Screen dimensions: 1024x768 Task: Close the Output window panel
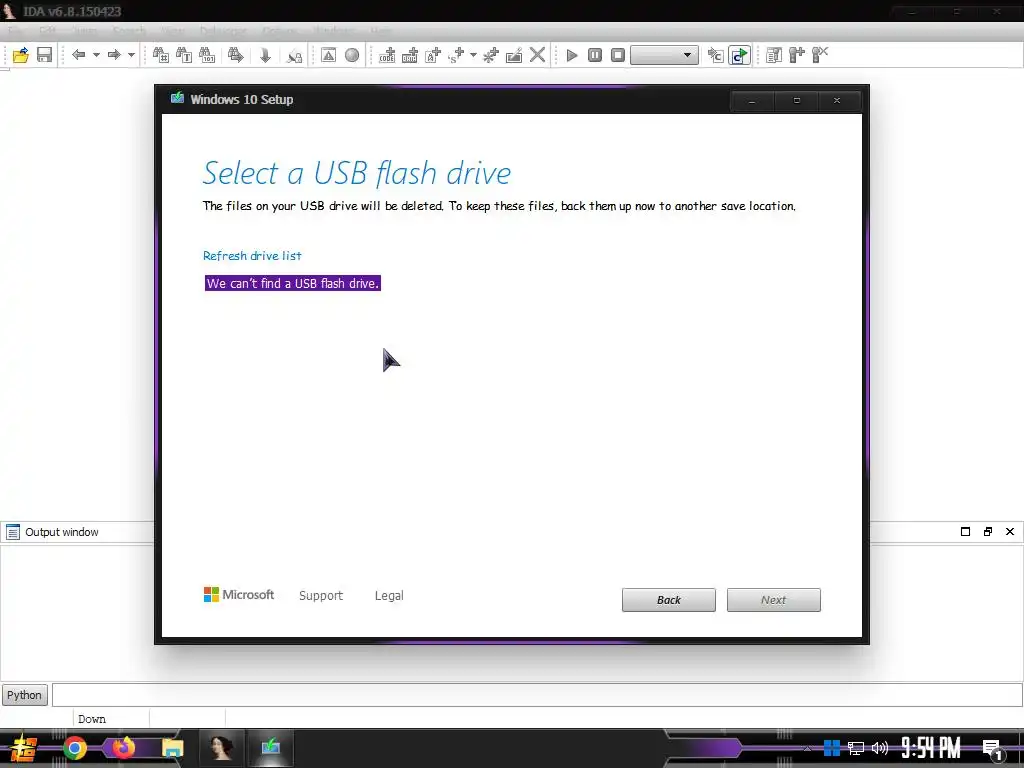pos(1010,532)
